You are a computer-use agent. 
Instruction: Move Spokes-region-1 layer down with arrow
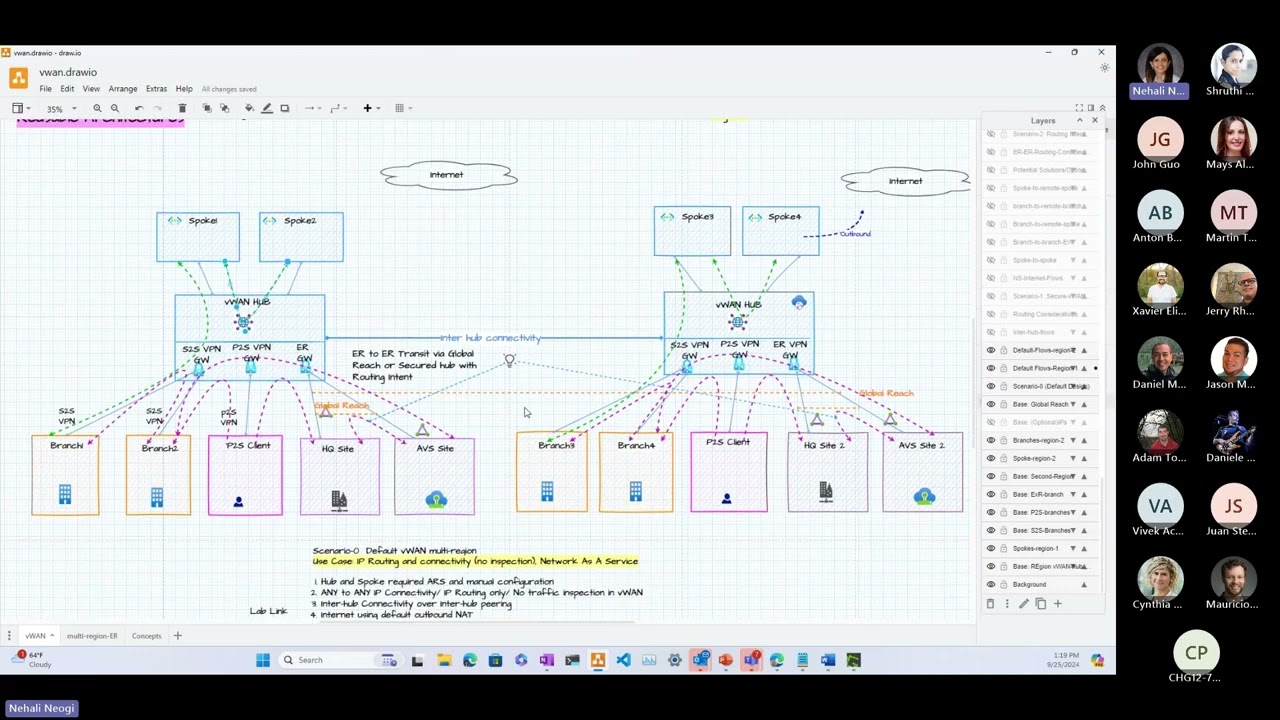(x=1073, y=548)
